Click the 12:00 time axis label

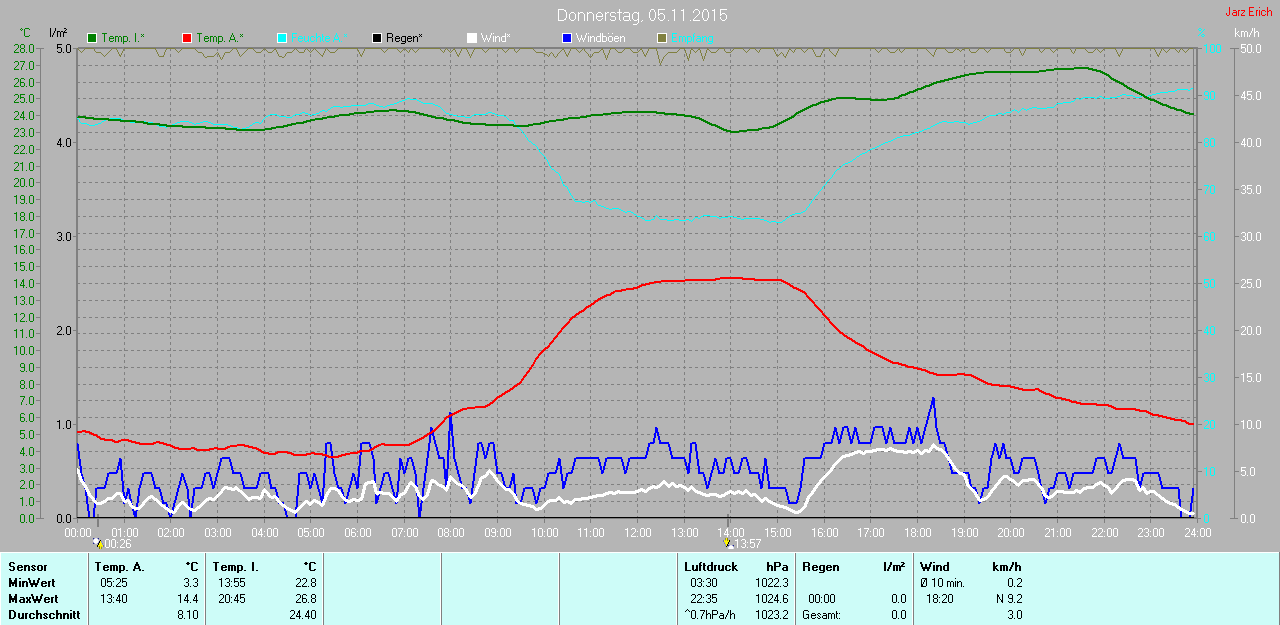pyautogui.click(x=637, y=532)
